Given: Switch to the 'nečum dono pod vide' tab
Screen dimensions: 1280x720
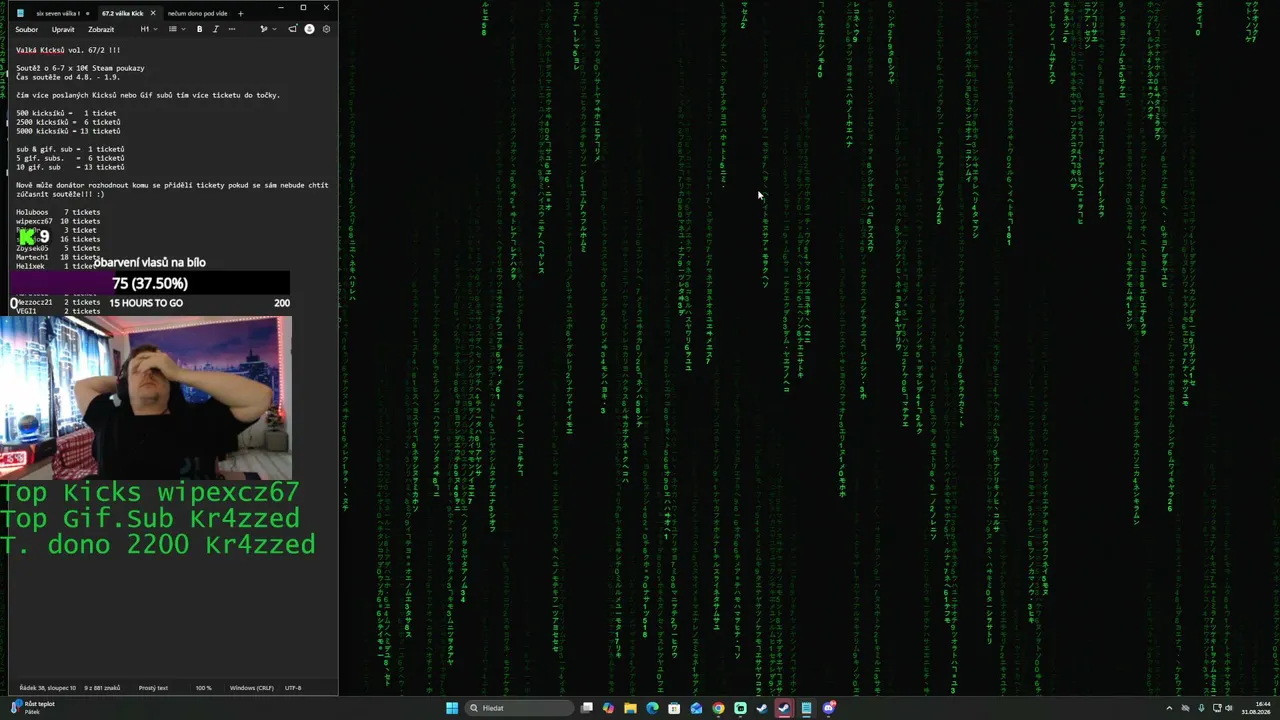Looking at the screenshot, I should tap(197, 13).
